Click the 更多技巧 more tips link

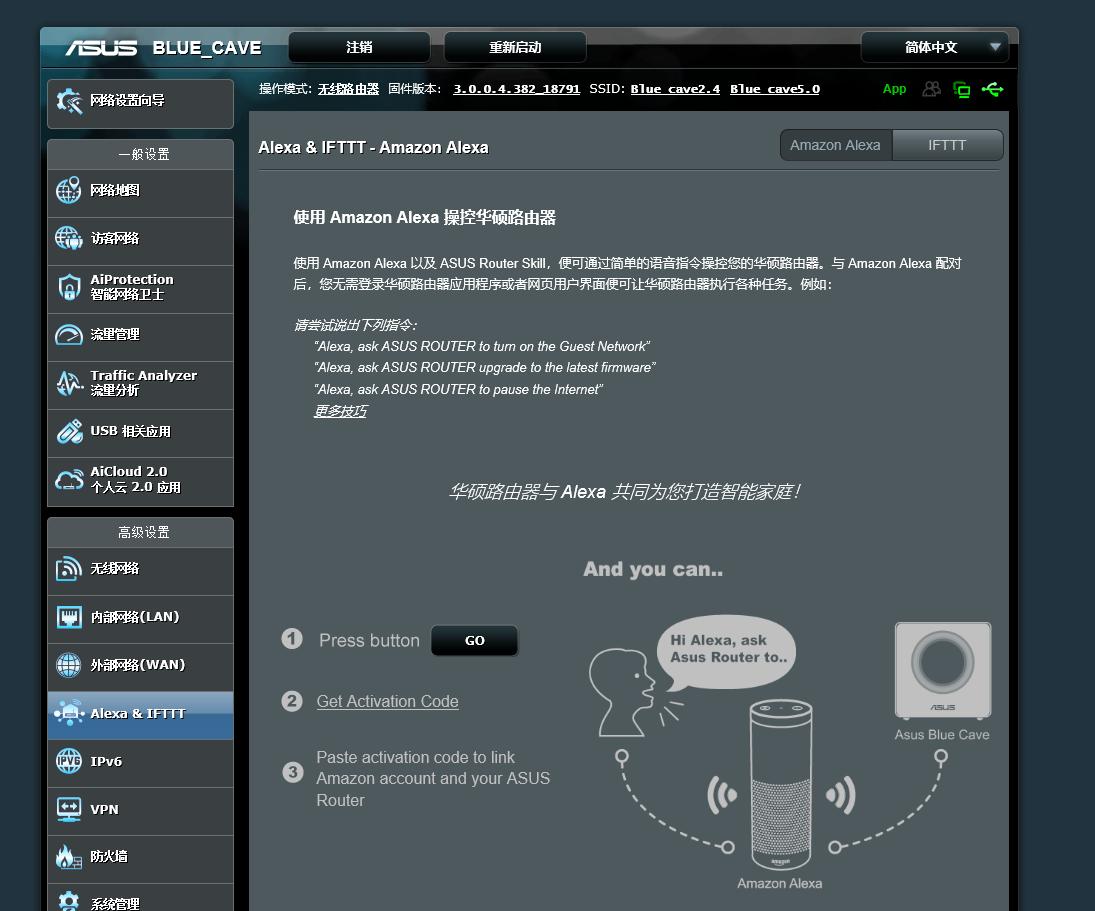pos(340,411)
